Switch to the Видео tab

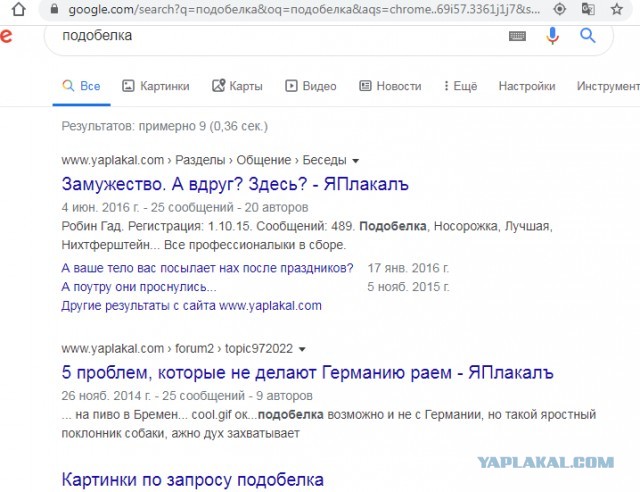(311, 86)
